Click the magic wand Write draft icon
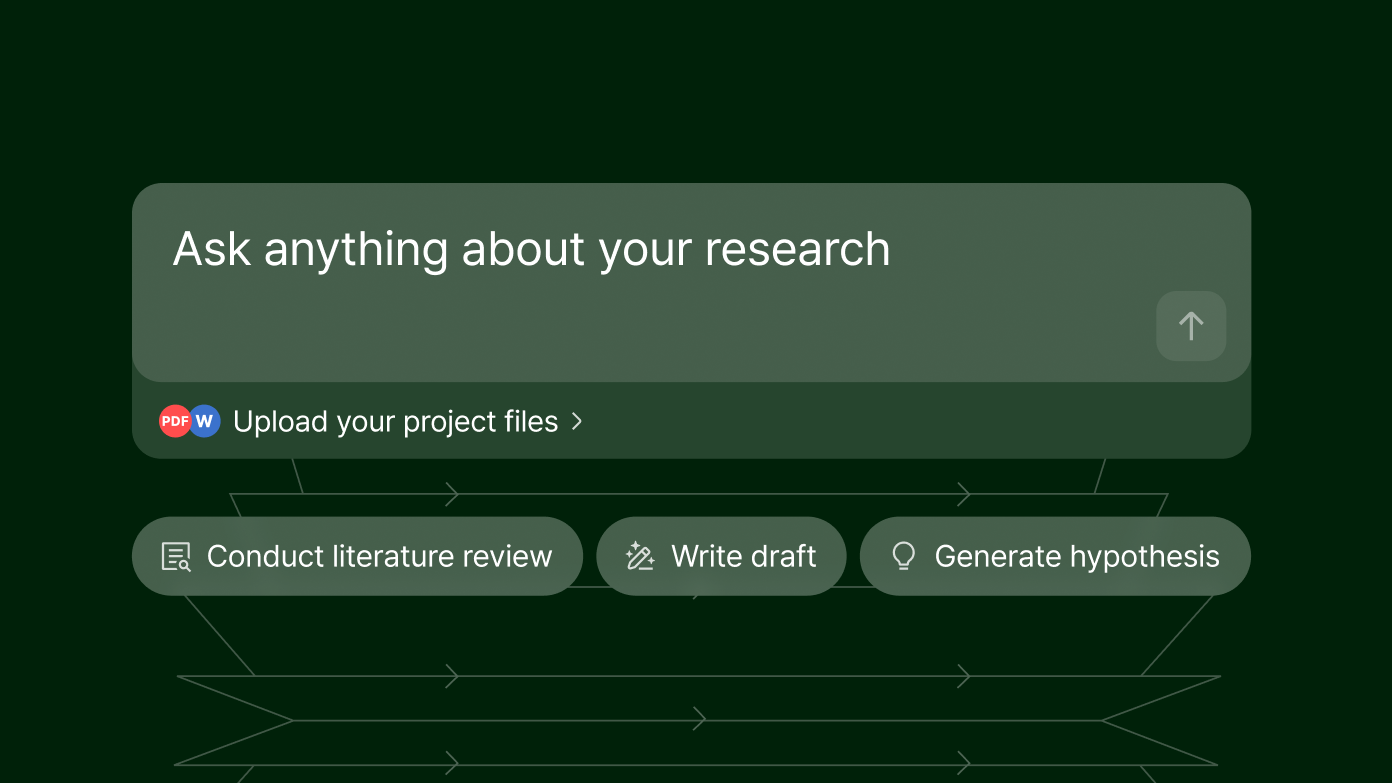This screenshot has height=783, width=1392. click(x=640, y=556)
